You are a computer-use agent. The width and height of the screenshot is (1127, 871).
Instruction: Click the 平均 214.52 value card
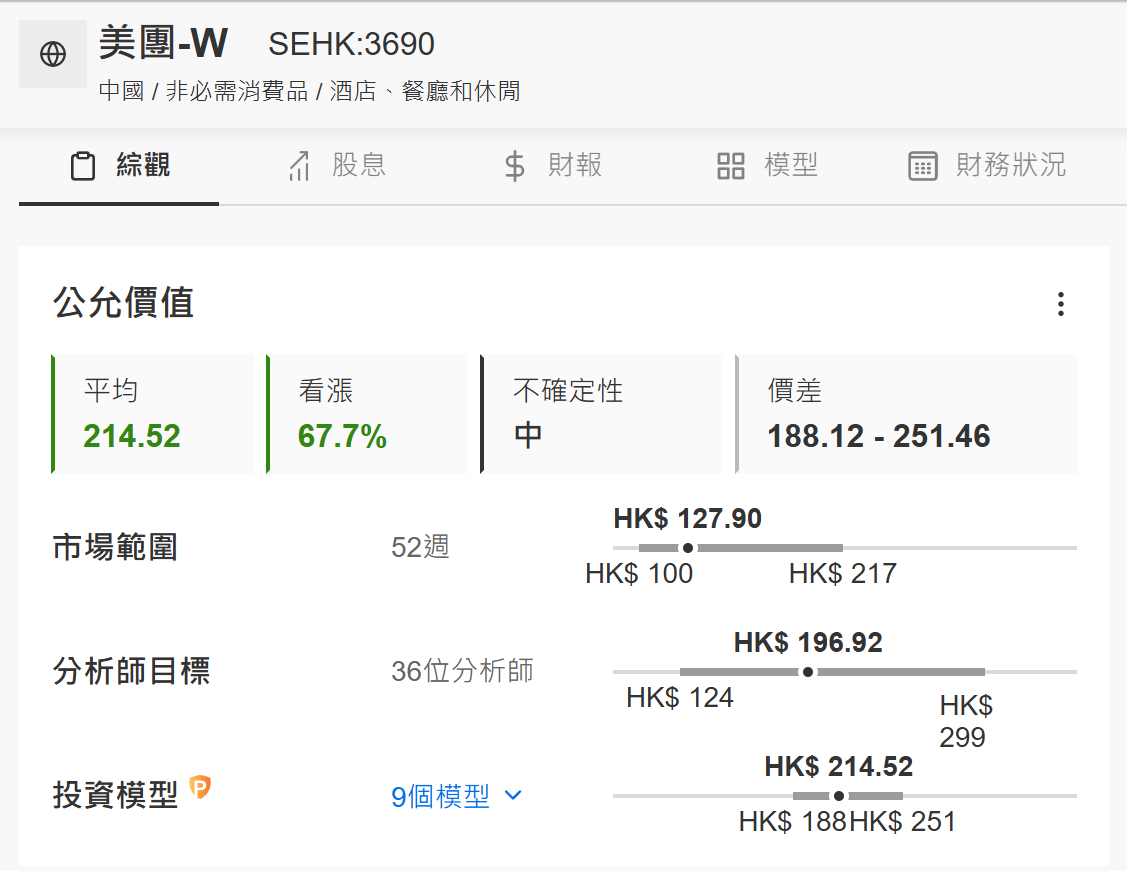coord(152,414)
